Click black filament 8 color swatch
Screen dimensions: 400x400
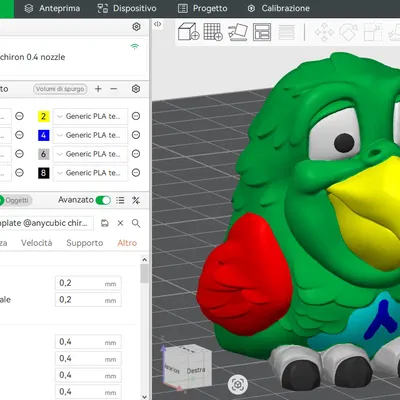coord(43,173)
